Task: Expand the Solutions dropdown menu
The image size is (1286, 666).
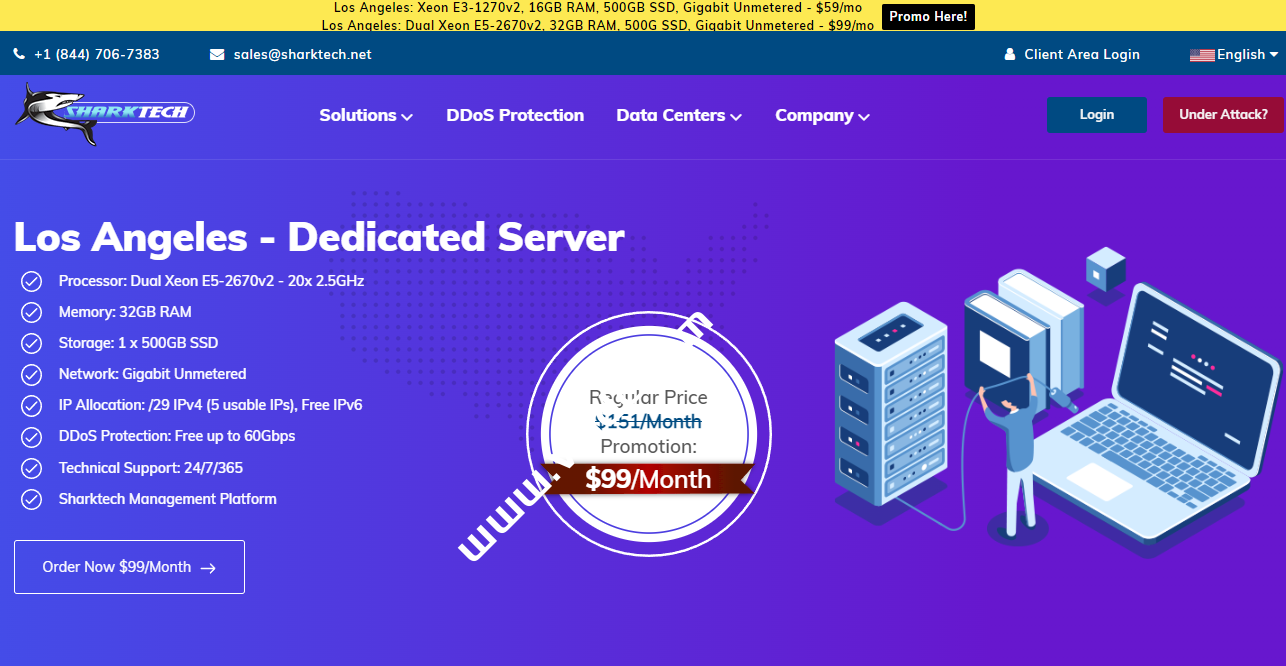Action: click(x=366, y=116)
